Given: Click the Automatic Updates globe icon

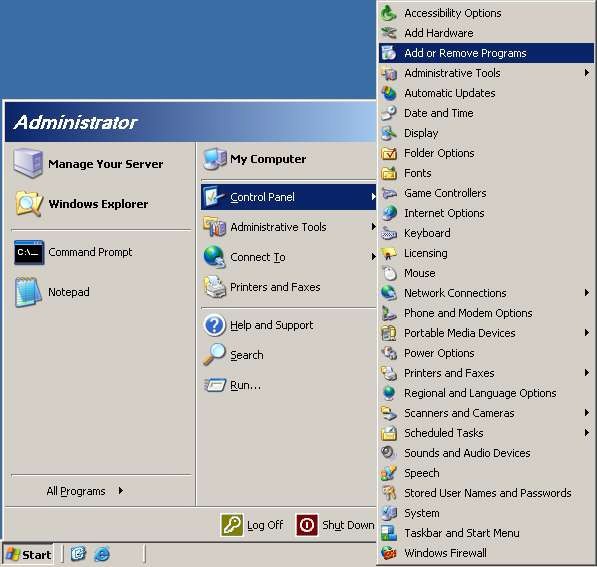Looking at the screenshot, I should [x=389, y=93].
